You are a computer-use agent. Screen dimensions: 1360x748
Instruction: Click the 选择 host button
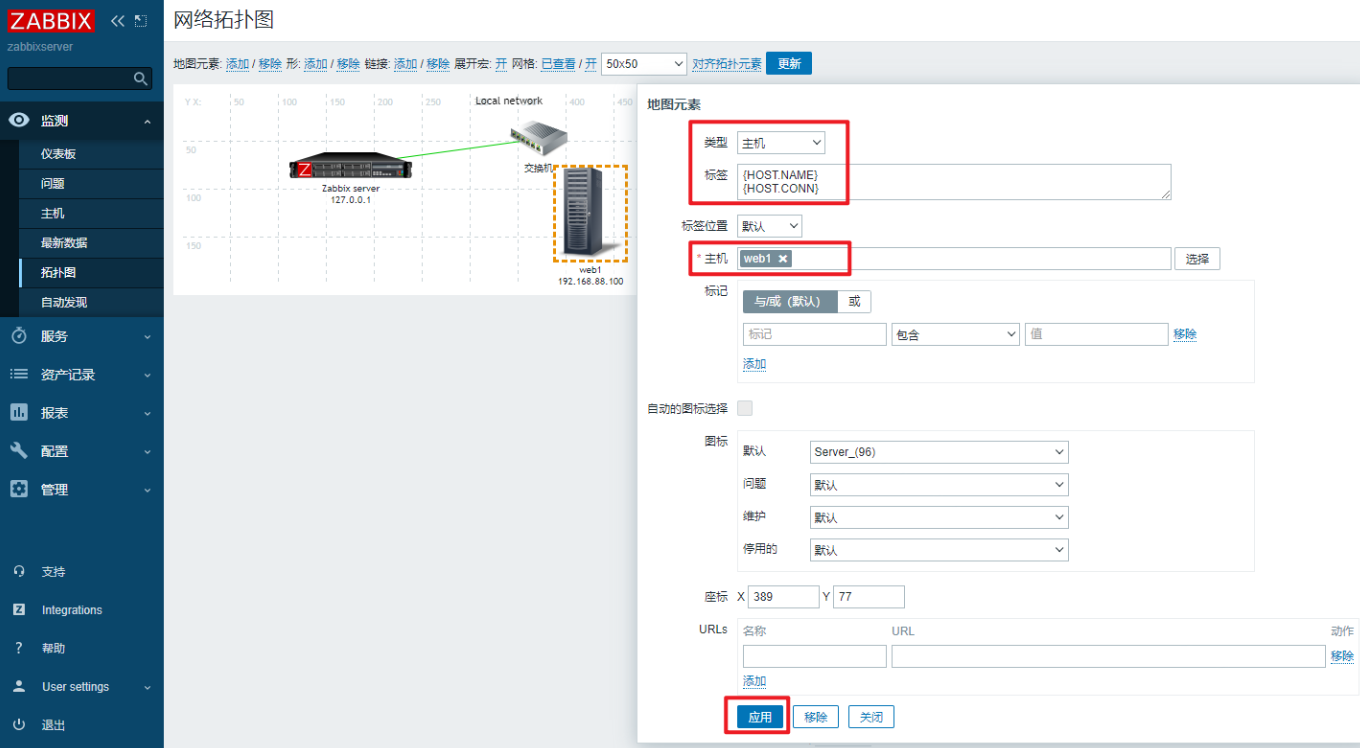(1197, 259)
